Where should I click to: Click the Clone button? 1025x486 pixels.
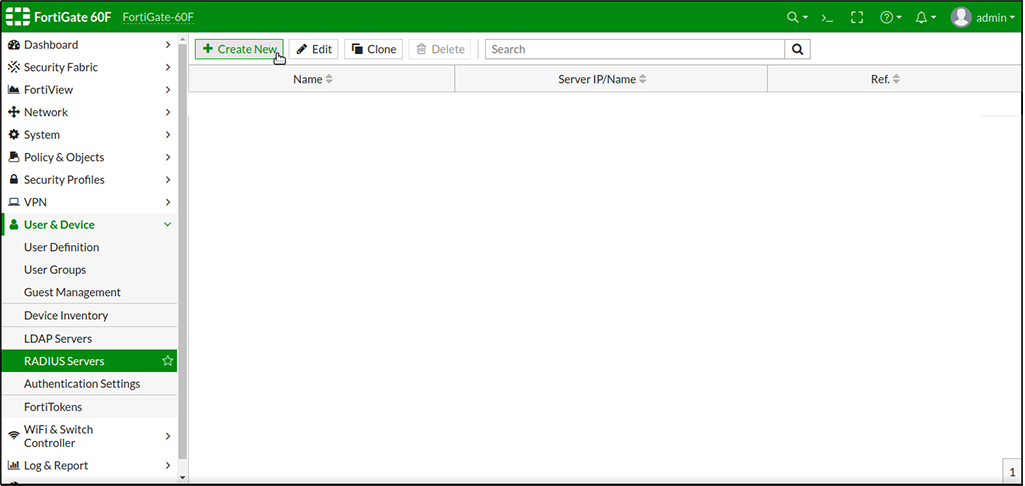click(x=373, y=49)
